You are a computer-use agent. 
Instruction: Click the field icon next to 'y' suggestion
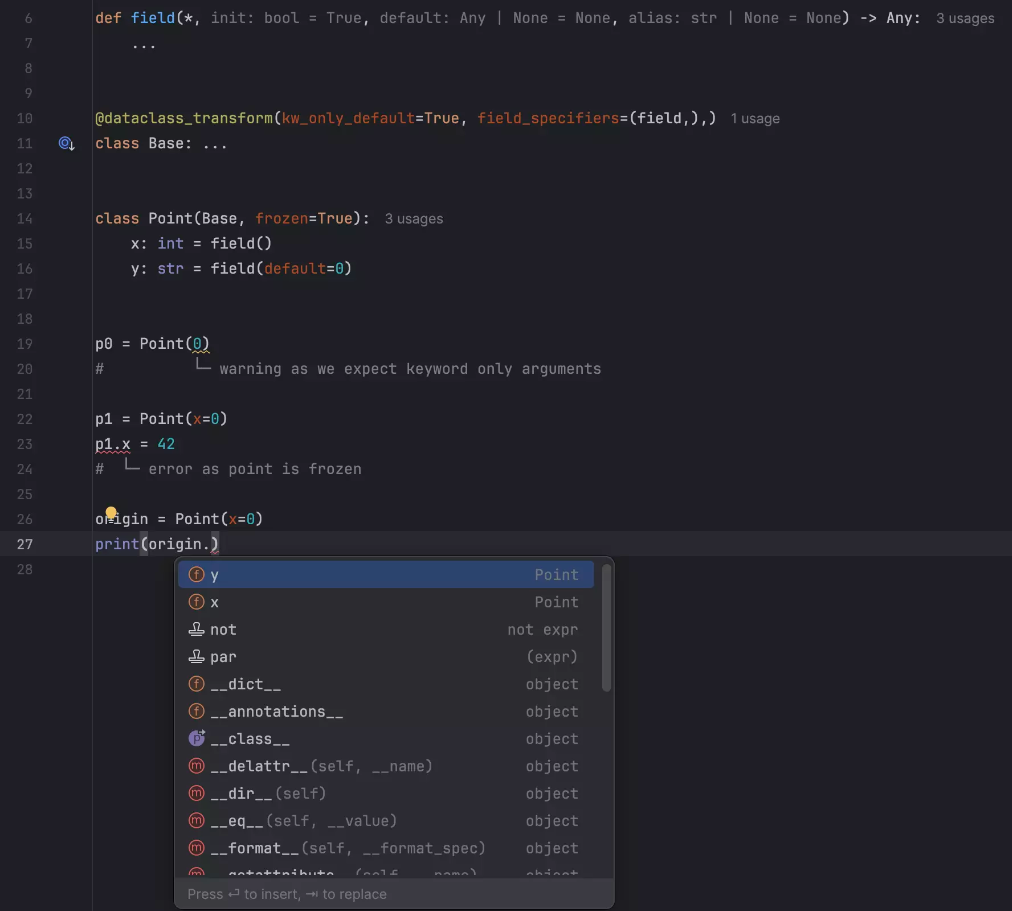point(196,574)
